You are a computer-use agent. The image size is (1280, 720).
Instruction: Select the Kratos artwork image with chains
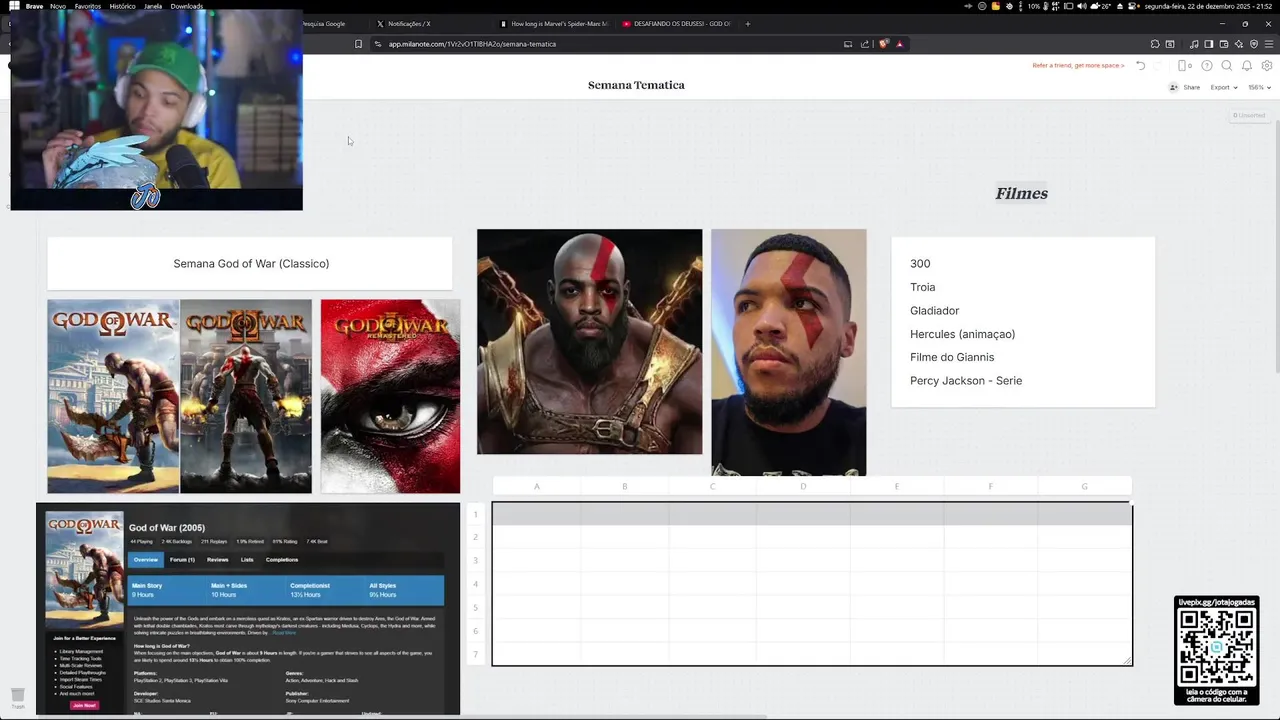tap(589, 341)
